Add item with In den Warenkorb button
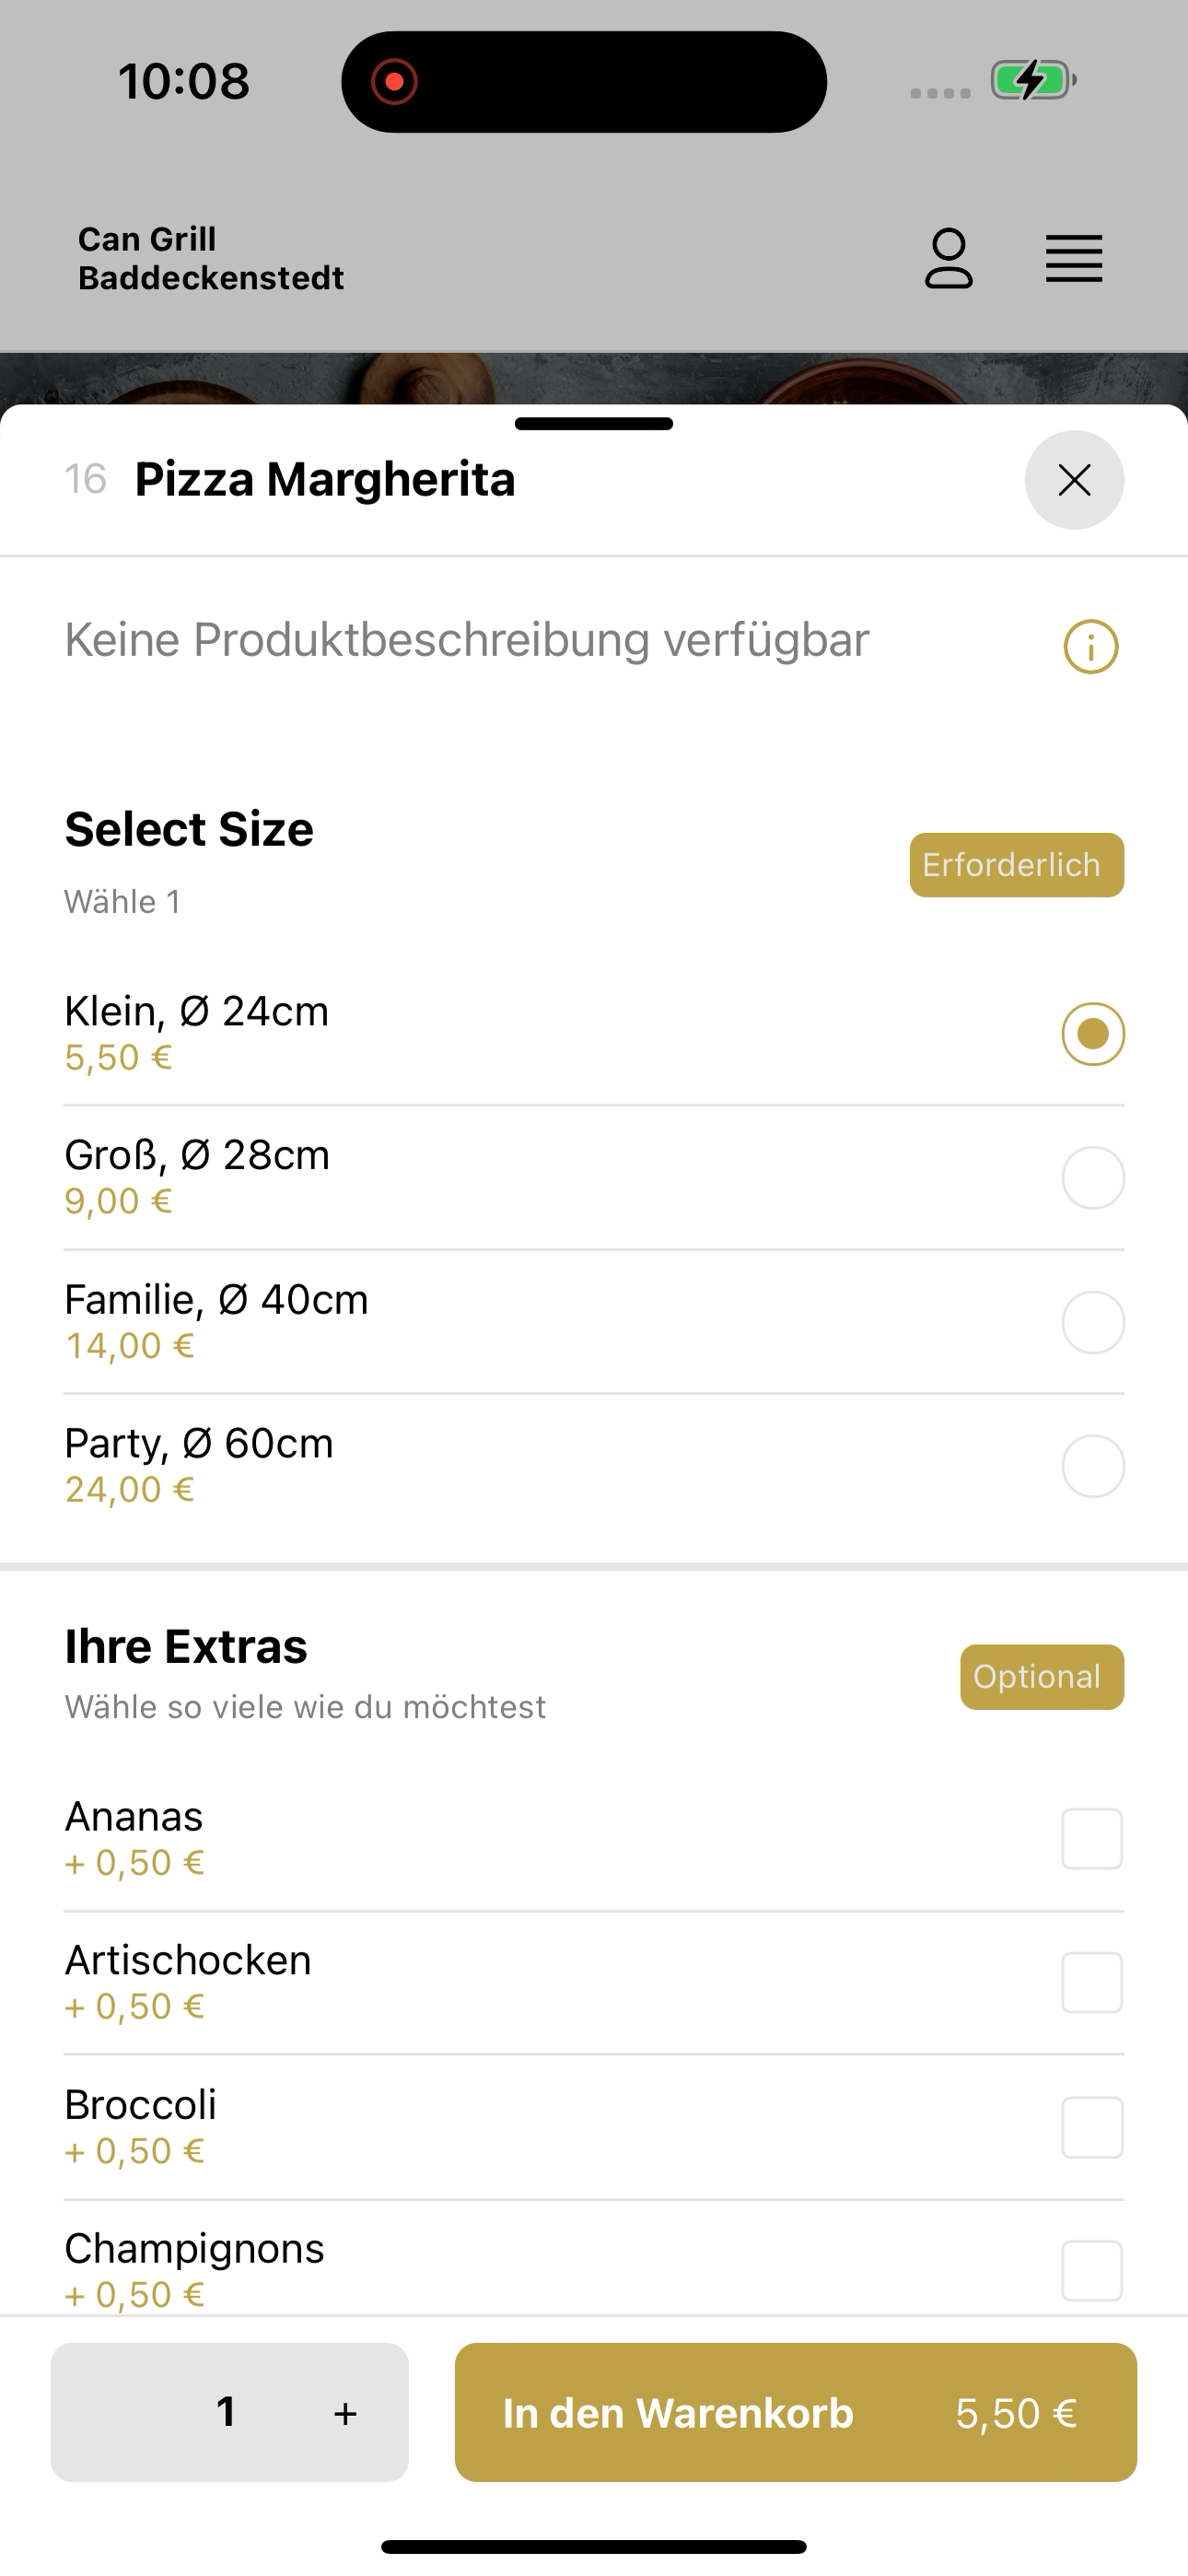Image resolution: width=1188 pixels, height=2576 pixels. coord(796,2412)
